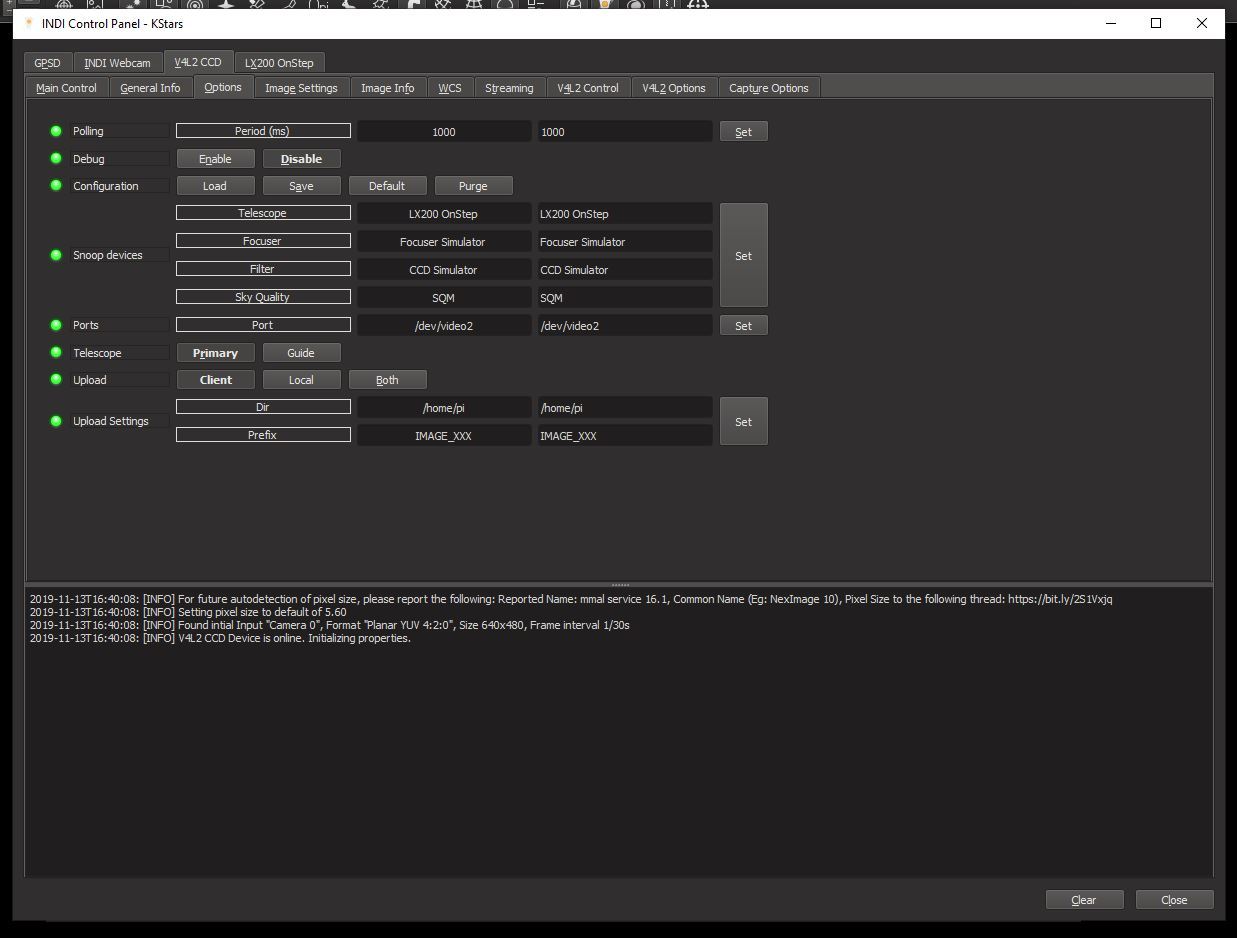Click the log line about autodetection of pixel size
The width and height of the screenshot is (1237, 938).
[x=571, y=599]
